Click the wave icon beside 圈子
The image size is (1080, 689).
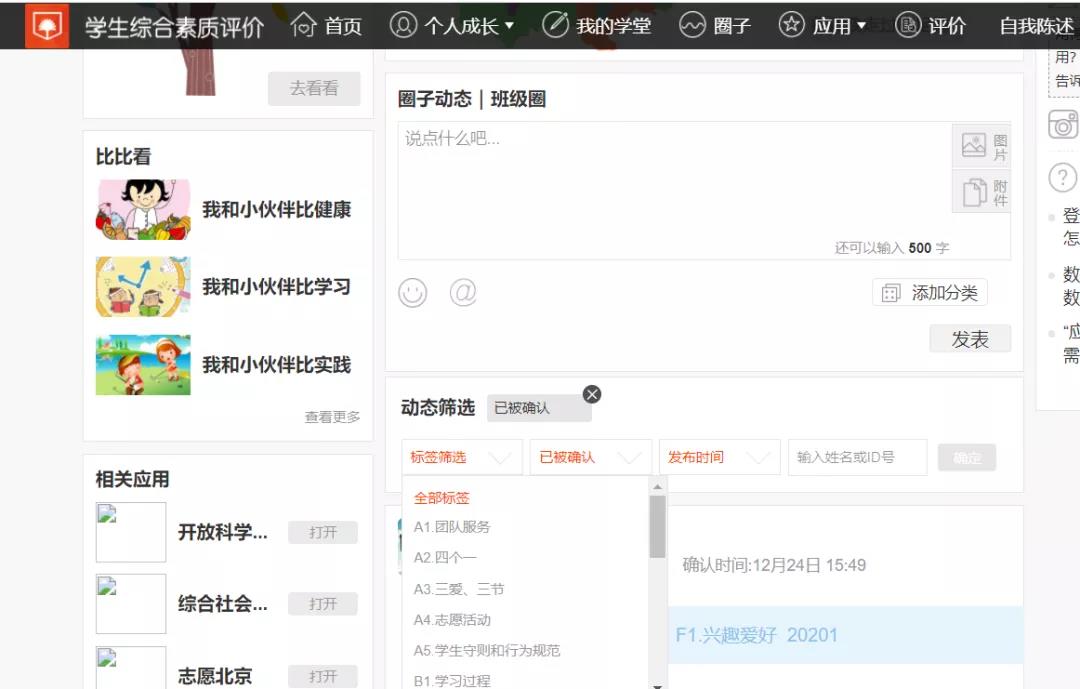coord(692,25)
